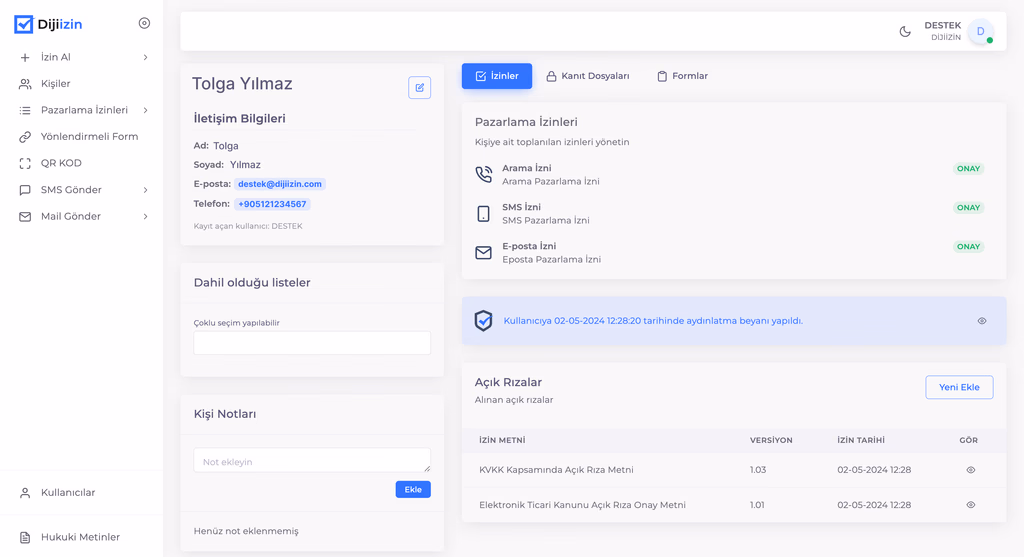Open Kişiler in the sidebar
The width and height of the screenshot is (1024, 557).
tap(55, 84)
